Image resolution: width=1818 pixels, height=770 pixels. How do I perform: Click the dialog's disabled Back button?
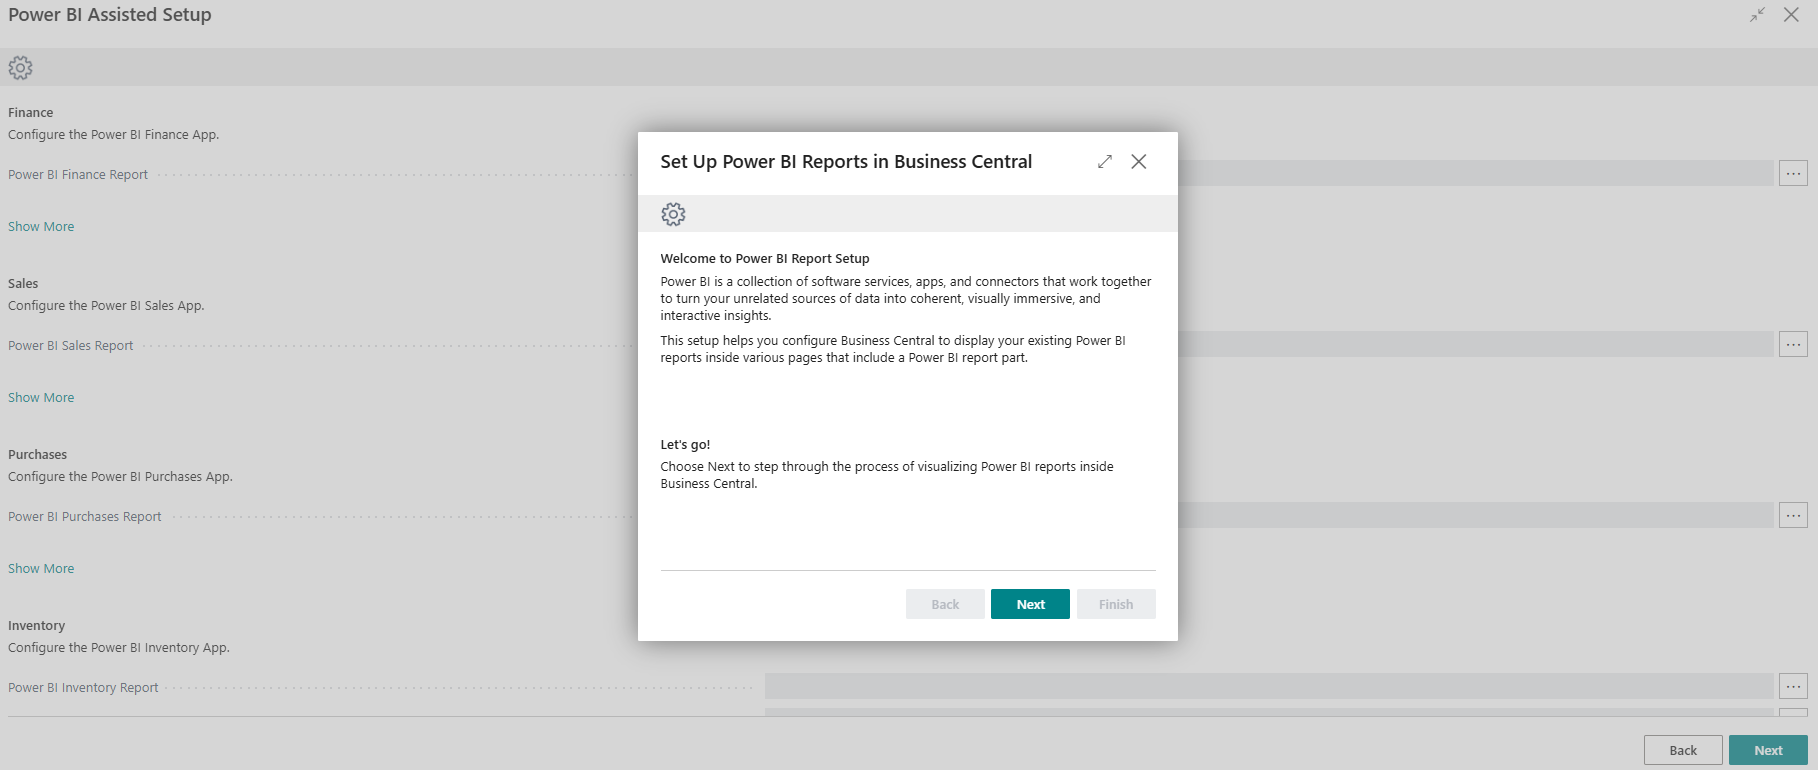pos(945,604)
